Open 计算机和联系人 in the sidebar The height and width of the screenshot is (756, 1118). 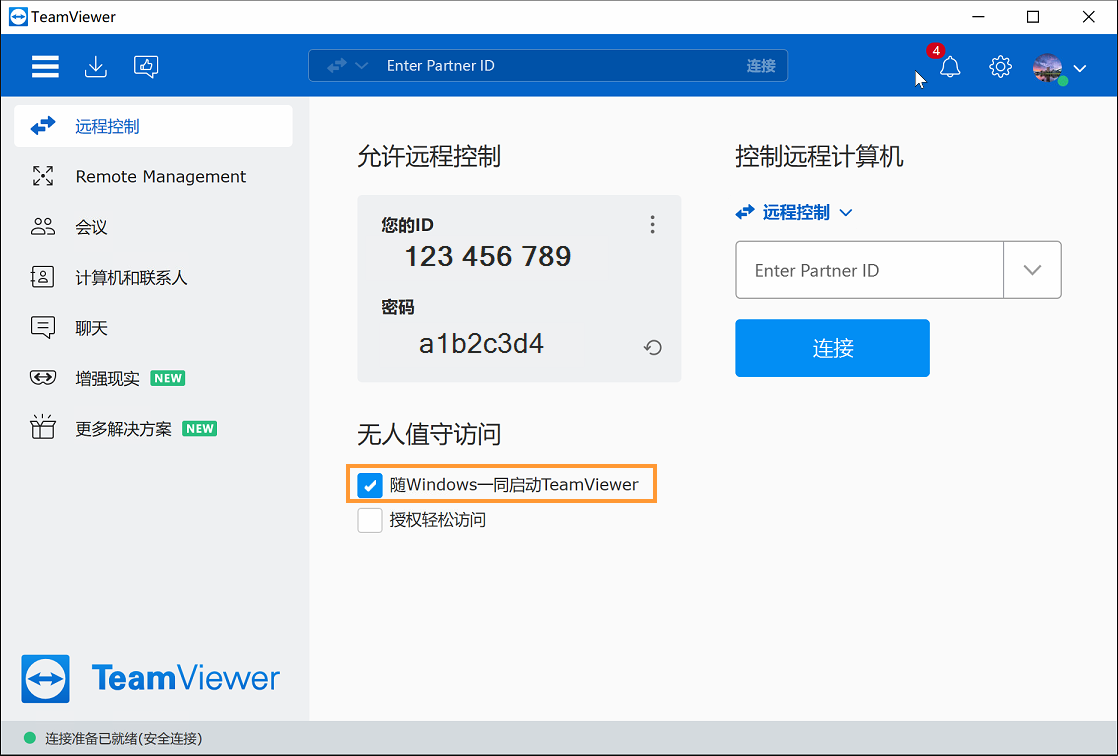153,277
